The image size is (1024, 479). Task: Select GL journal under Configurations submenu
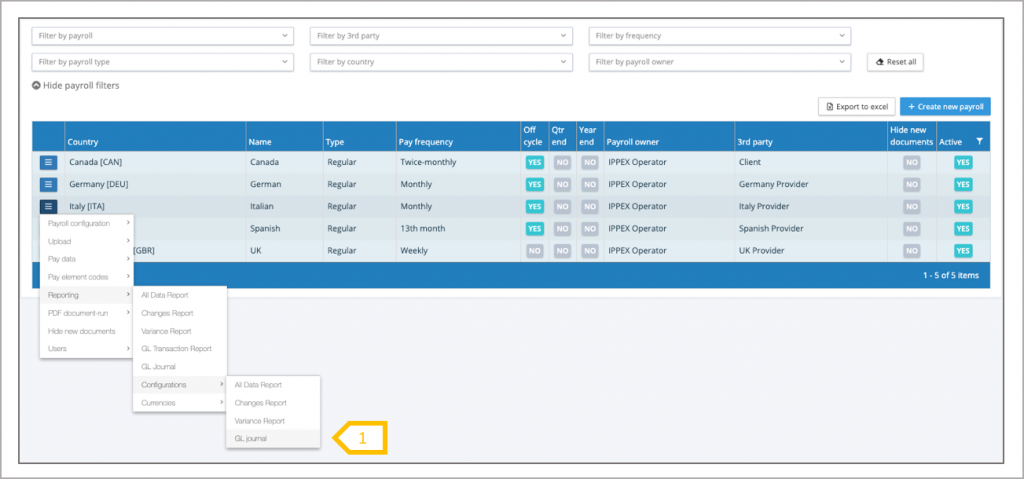[252, 438]
